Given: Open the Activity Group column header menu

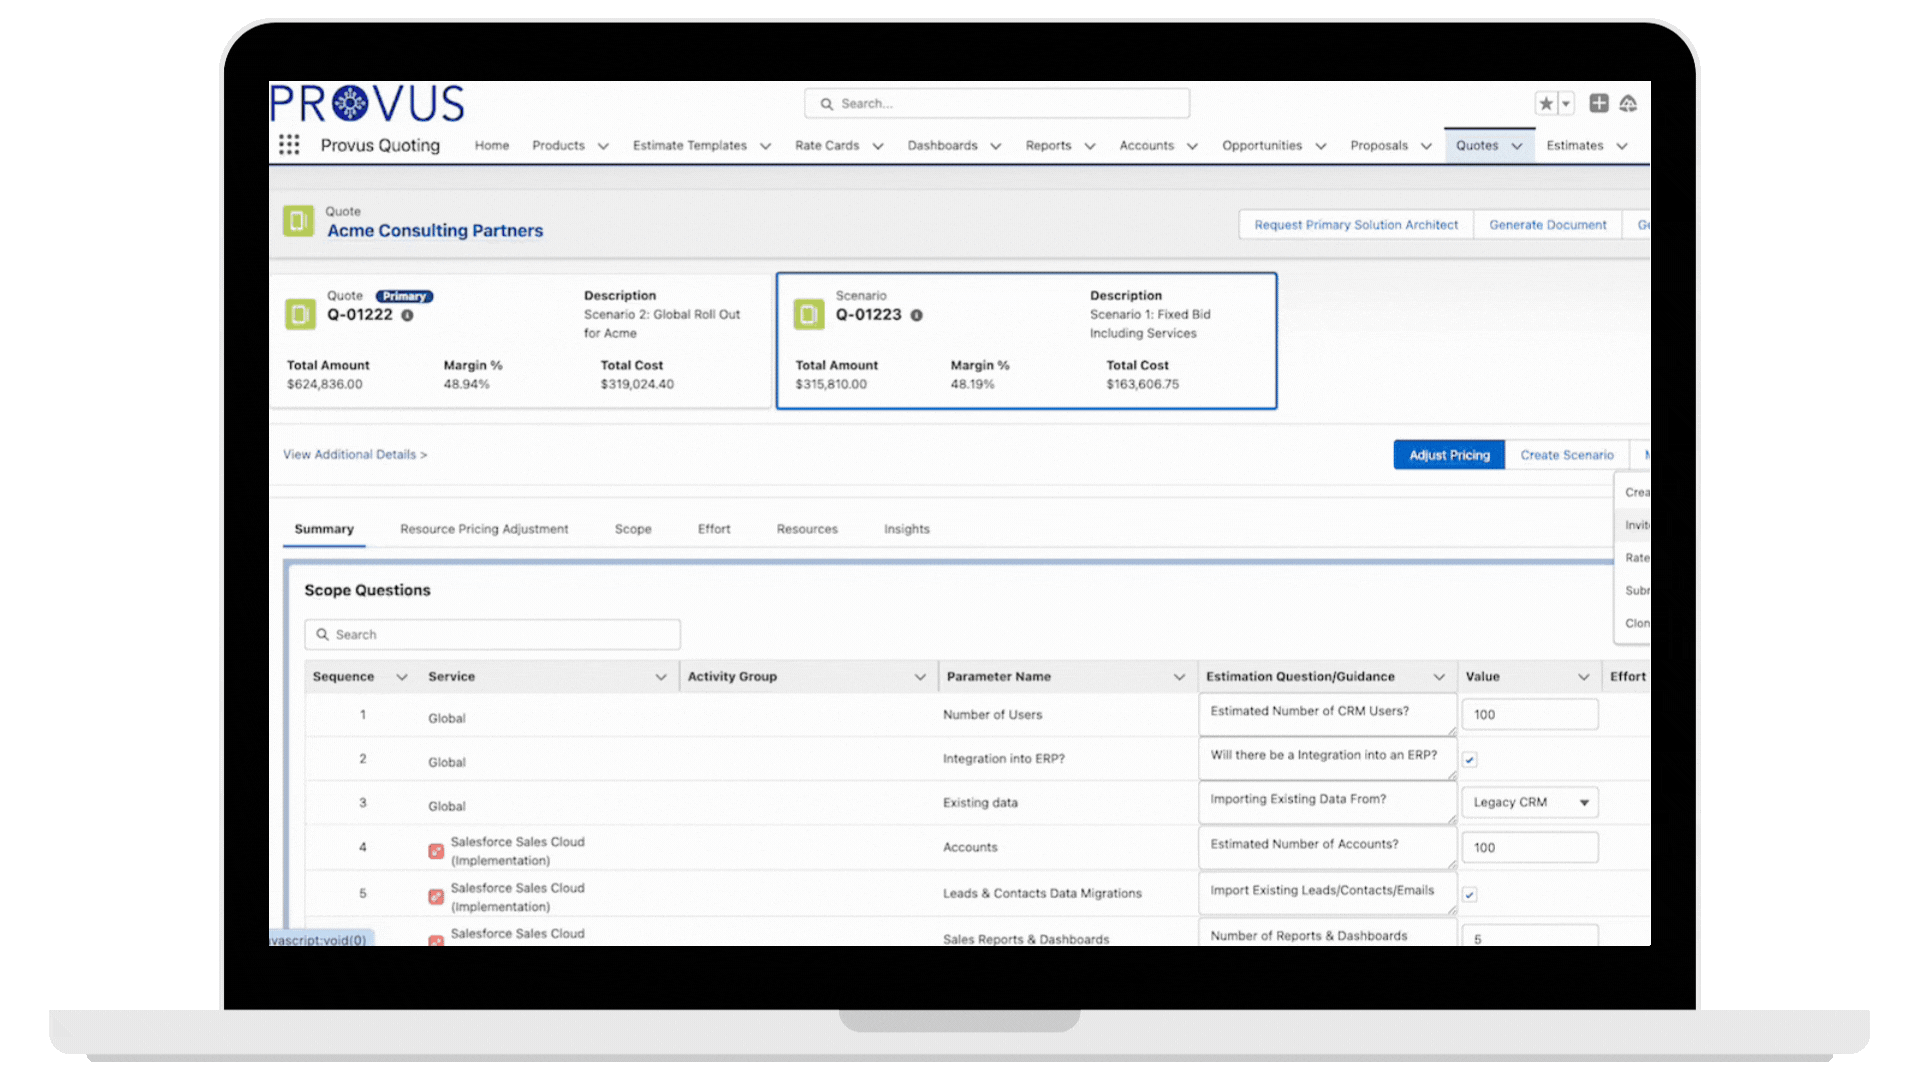Looking at the screenshot, I should coord(920,677).
